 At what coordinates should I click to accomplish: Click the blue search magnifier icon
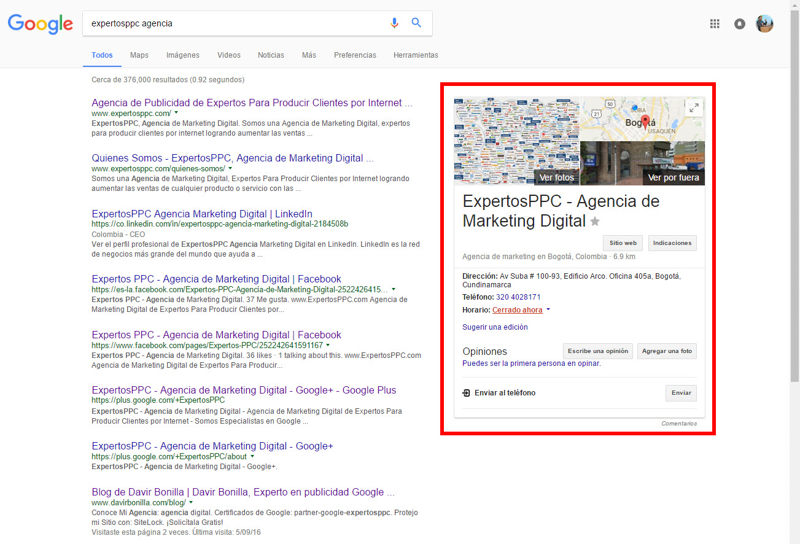pyautogui.click(x=416, y=23)
